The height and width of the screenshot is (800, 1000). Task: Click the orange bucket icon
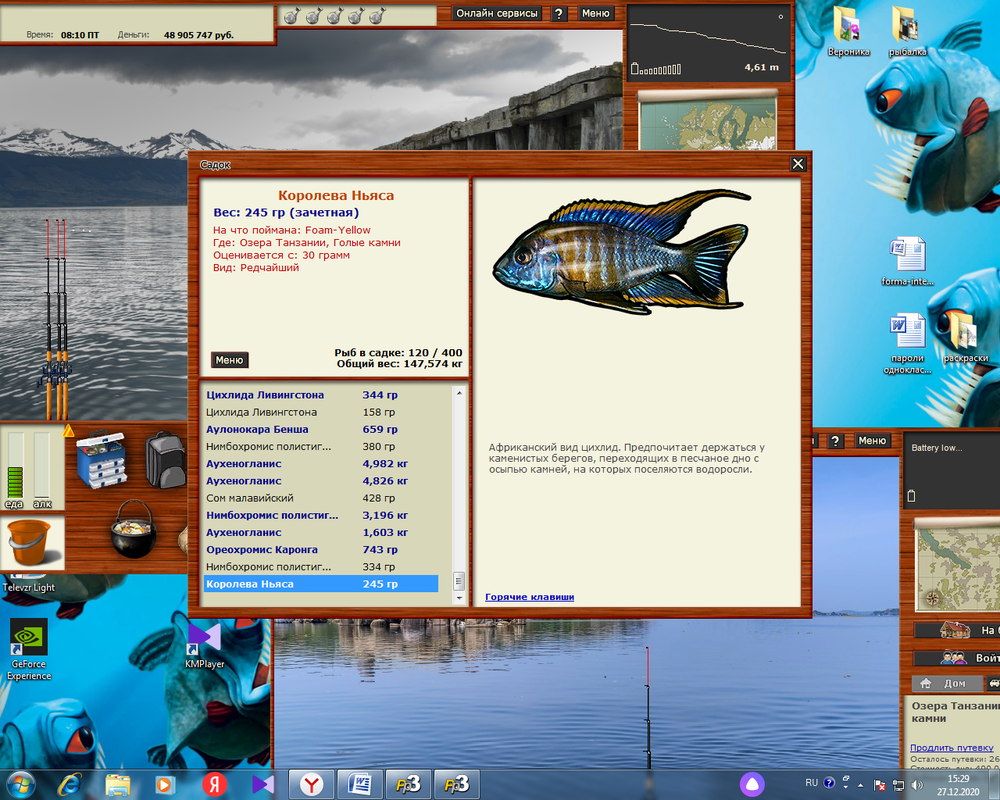tap(29, 543)
